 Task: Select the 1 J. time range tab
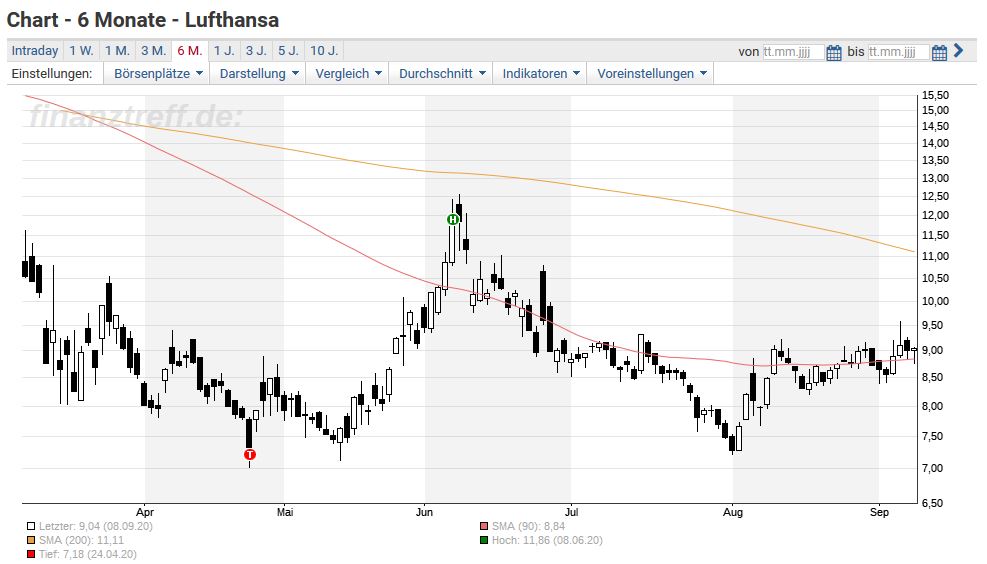pyautogui.click(x=223, y=51)
